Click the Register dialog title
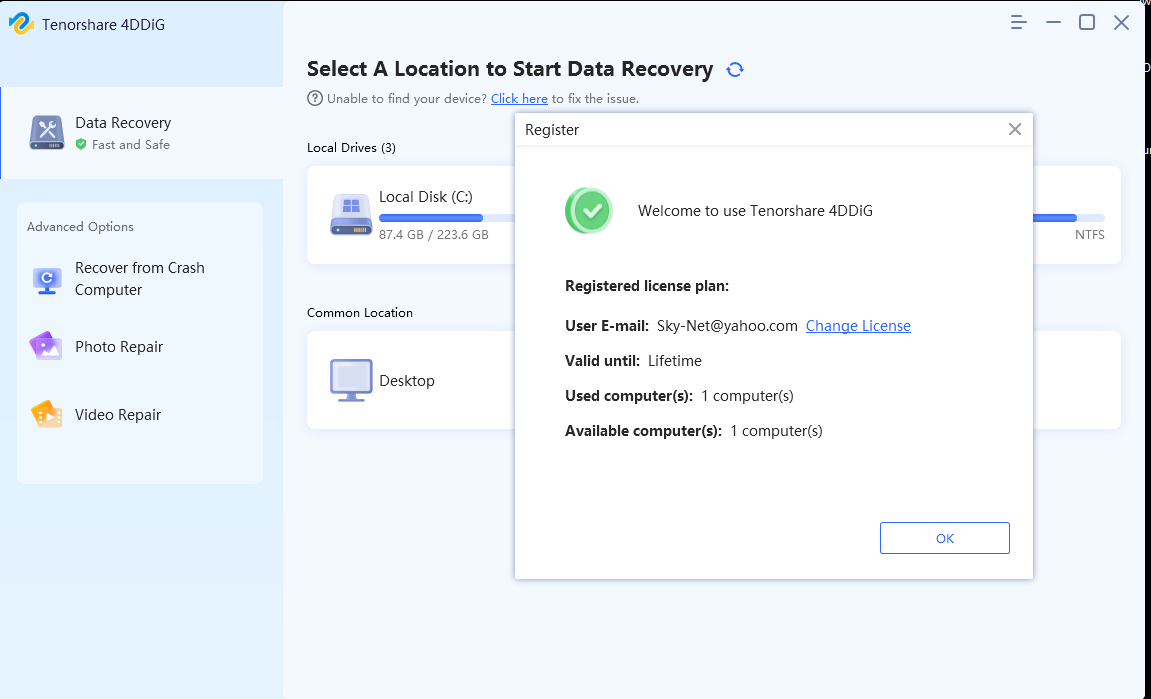The height and width of the screenshot is (699, 1151). (x=552, y=130)
